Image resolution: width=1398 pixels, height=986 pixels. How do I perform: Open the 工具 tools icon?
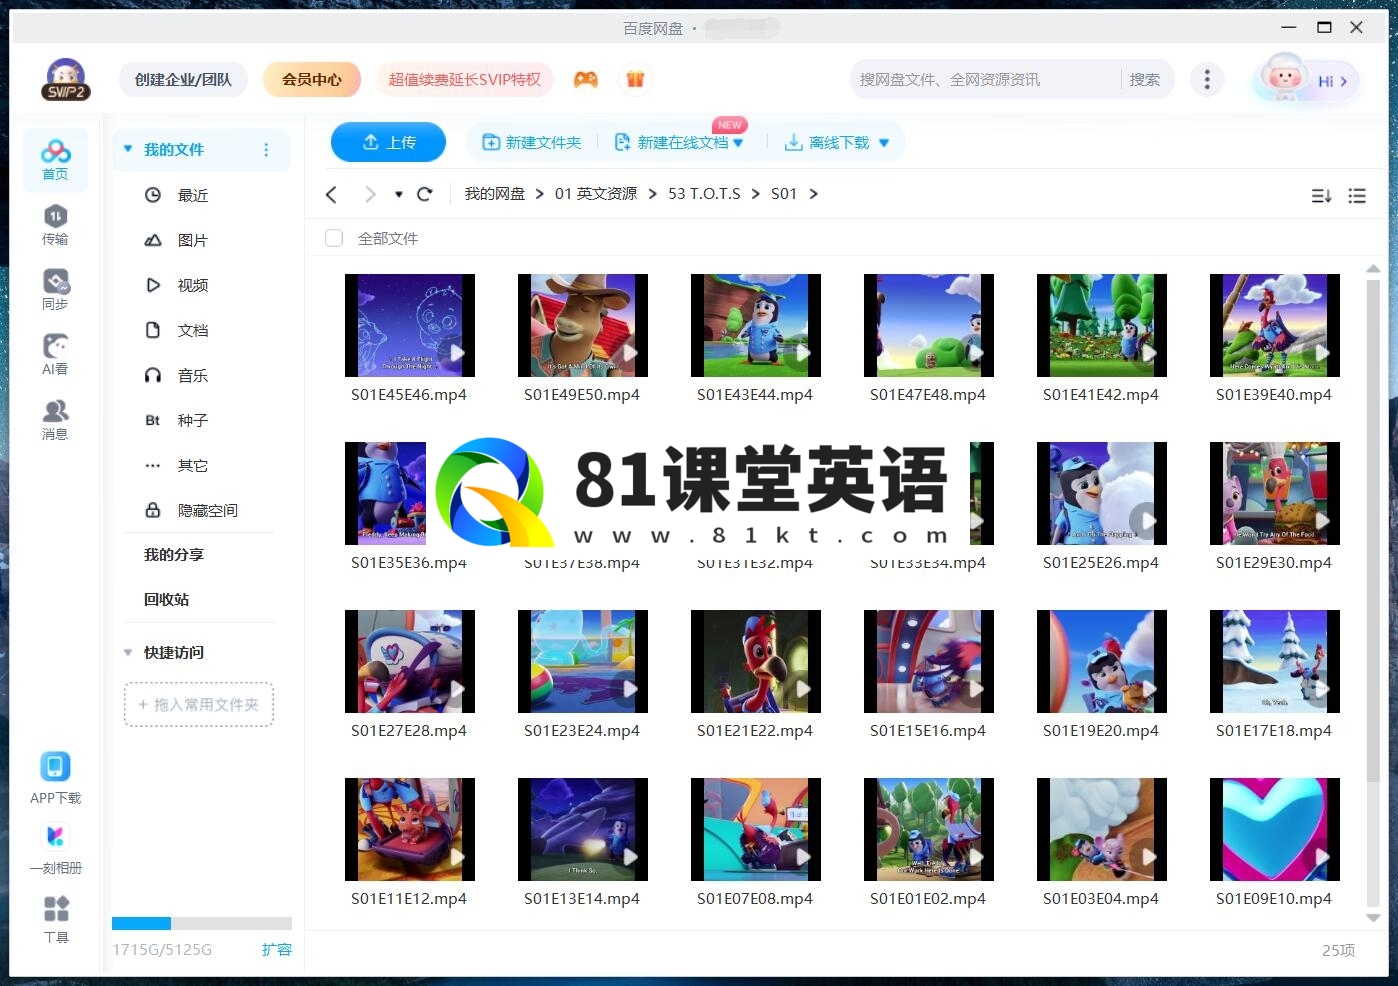(x=56, y=918)
